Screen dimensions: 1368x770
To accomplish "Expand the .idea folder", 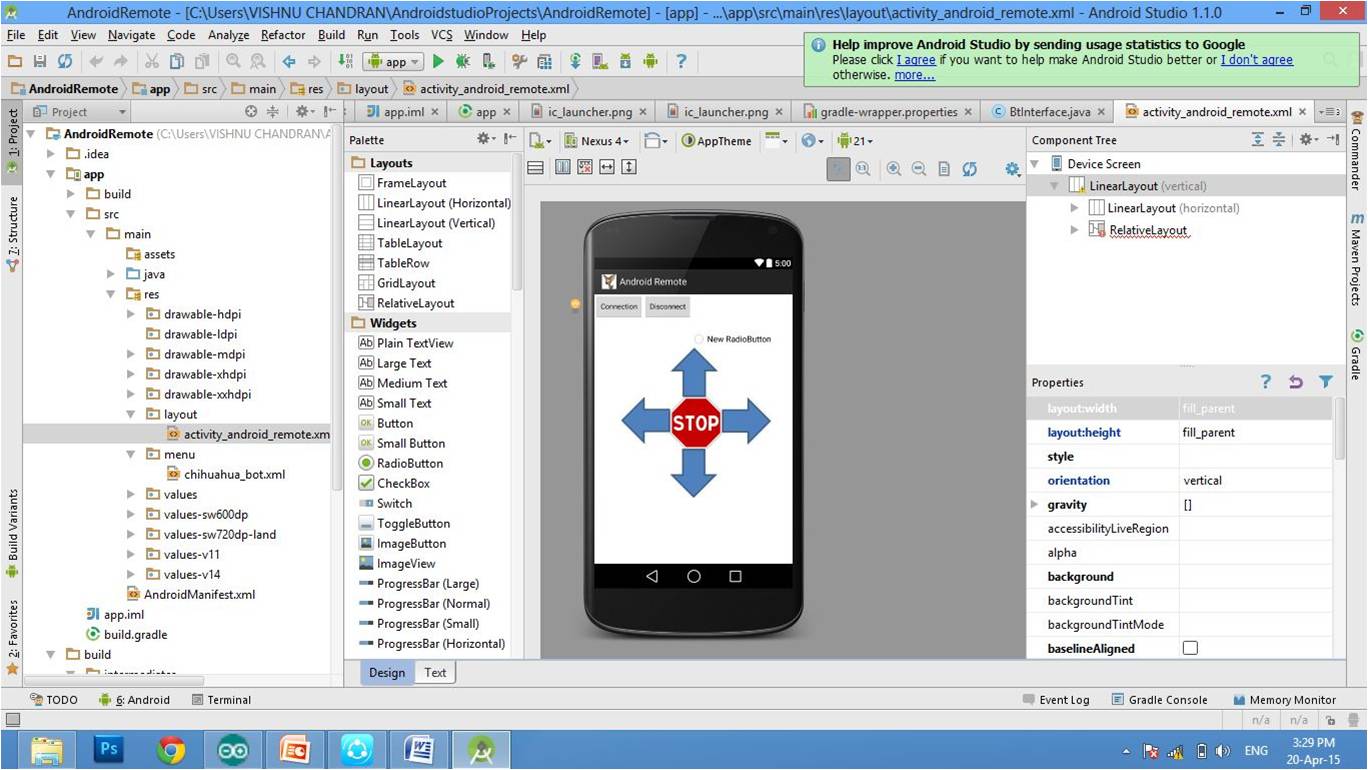I will [52, 154].
